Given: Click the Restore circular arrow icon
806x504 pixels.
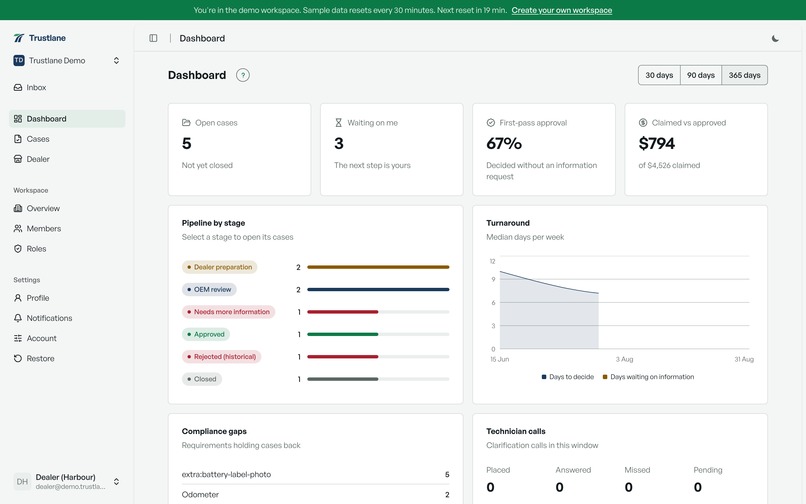Looking at the screenshot, I should [18, 358].
